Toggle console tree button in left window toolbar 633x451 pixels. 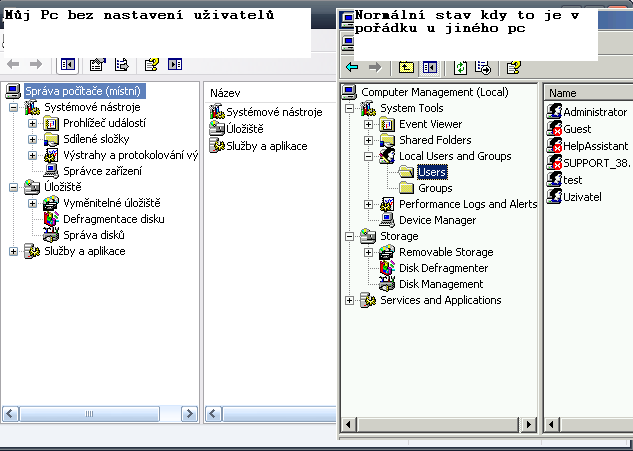67,64
